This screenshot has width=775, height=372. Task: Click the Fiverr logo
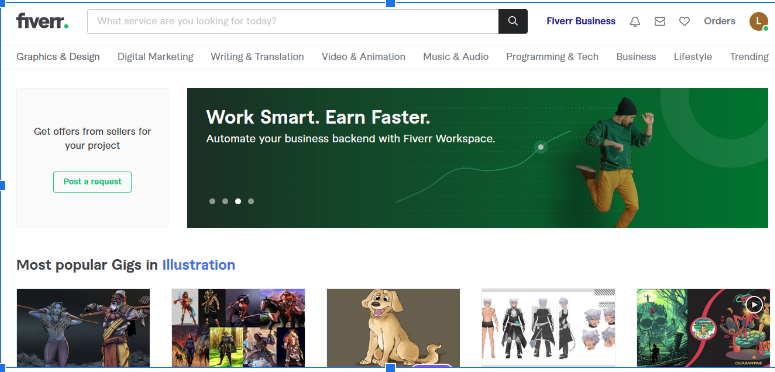pos(42,21)
